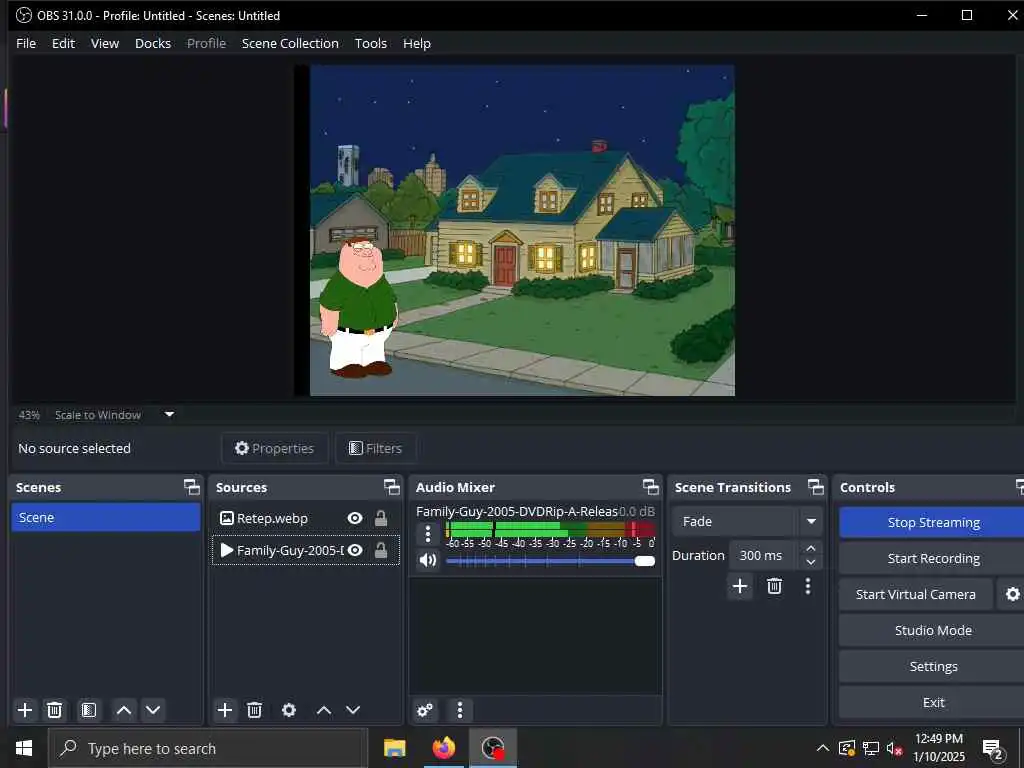Viewport: 1024px width, 768px height.
Task: Open source Properties button in toolbar
Action: tap(274, 448)
